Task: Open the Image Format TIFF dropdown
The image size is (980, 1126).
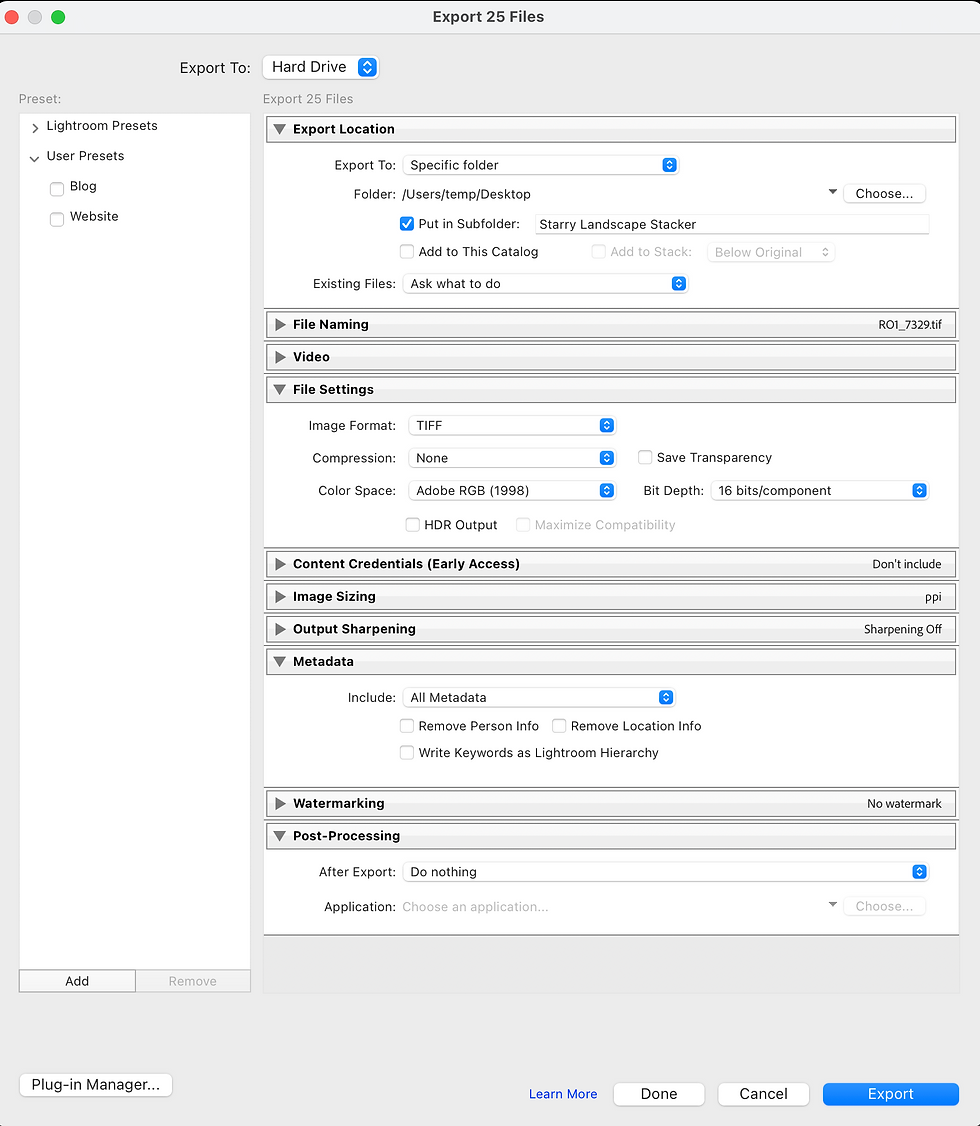Action: tap(511, 425)
